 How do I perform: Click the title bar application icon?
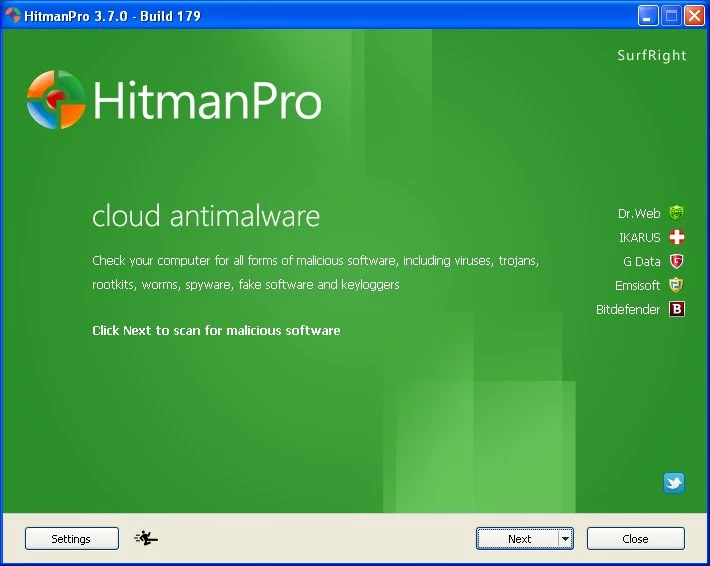(13, 14)
